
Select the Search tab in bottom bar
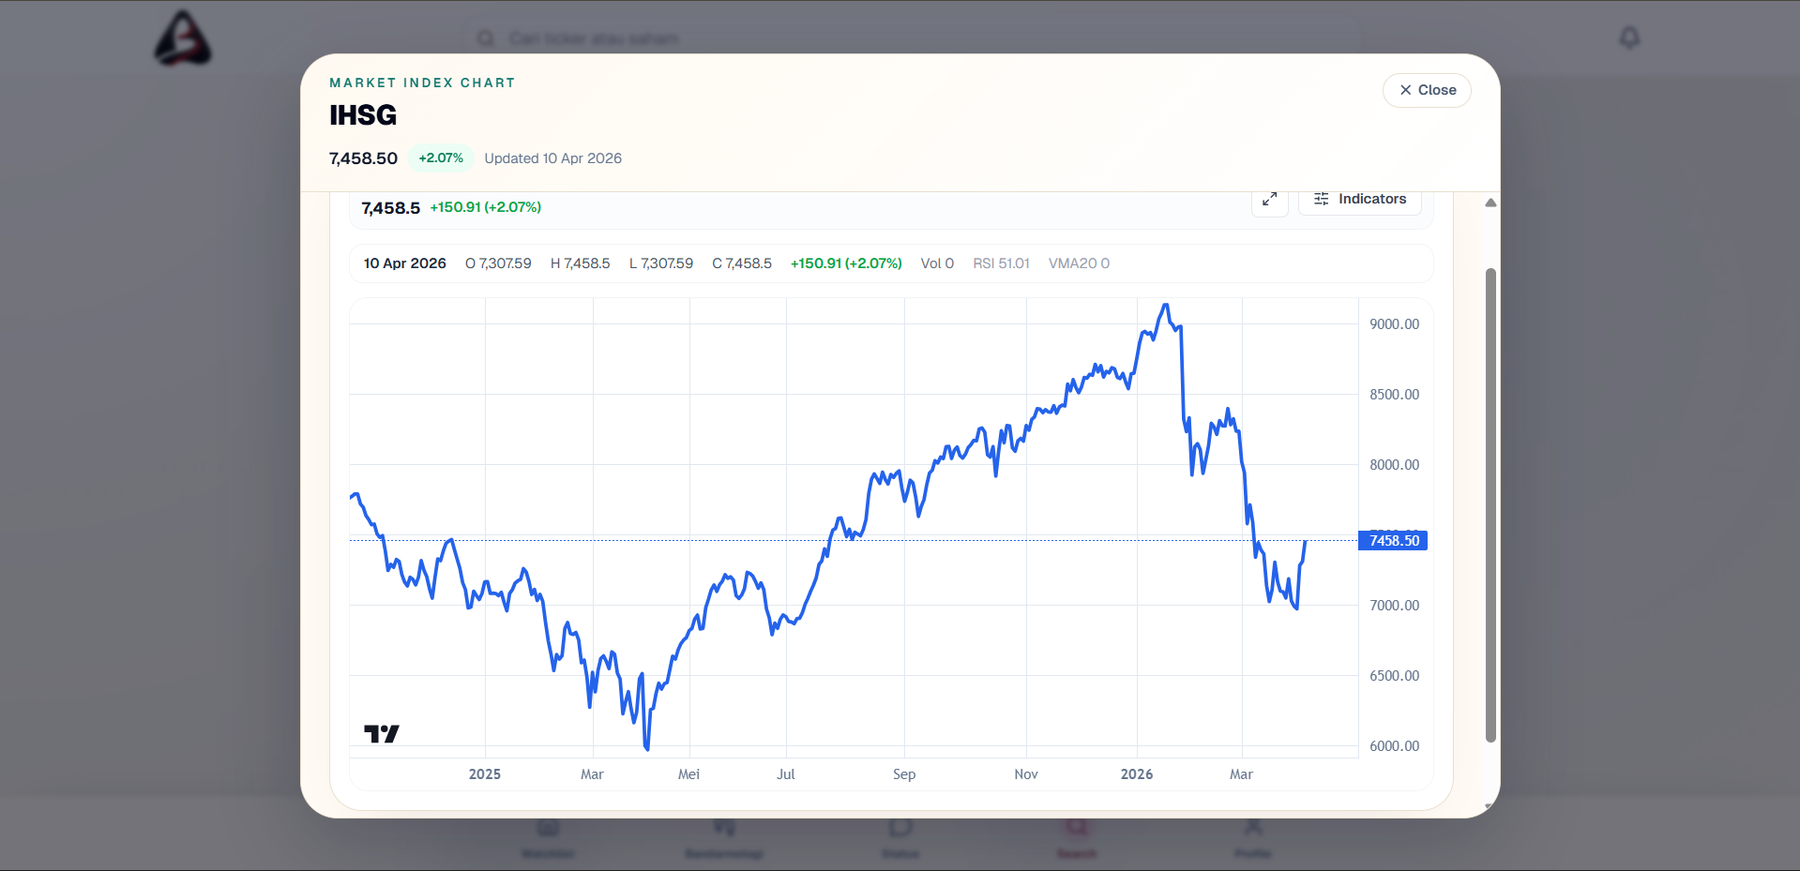click(1076, 838)
